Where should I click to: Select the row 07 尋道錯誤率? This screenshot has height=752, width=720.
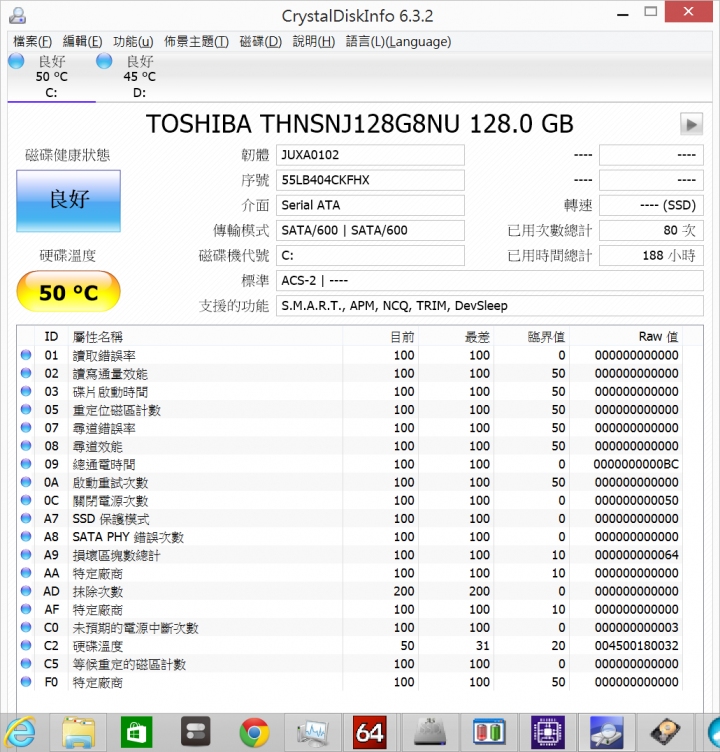tap(350, 428)
